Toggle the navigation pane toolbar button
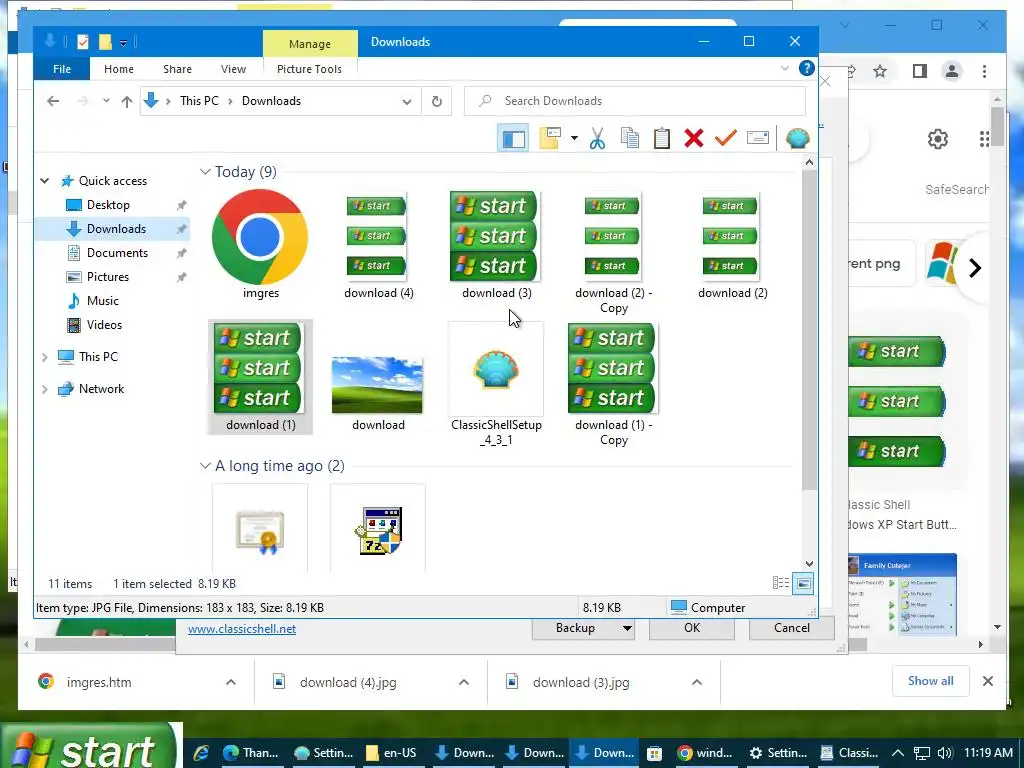1024x768 pixels. point(513,138)
